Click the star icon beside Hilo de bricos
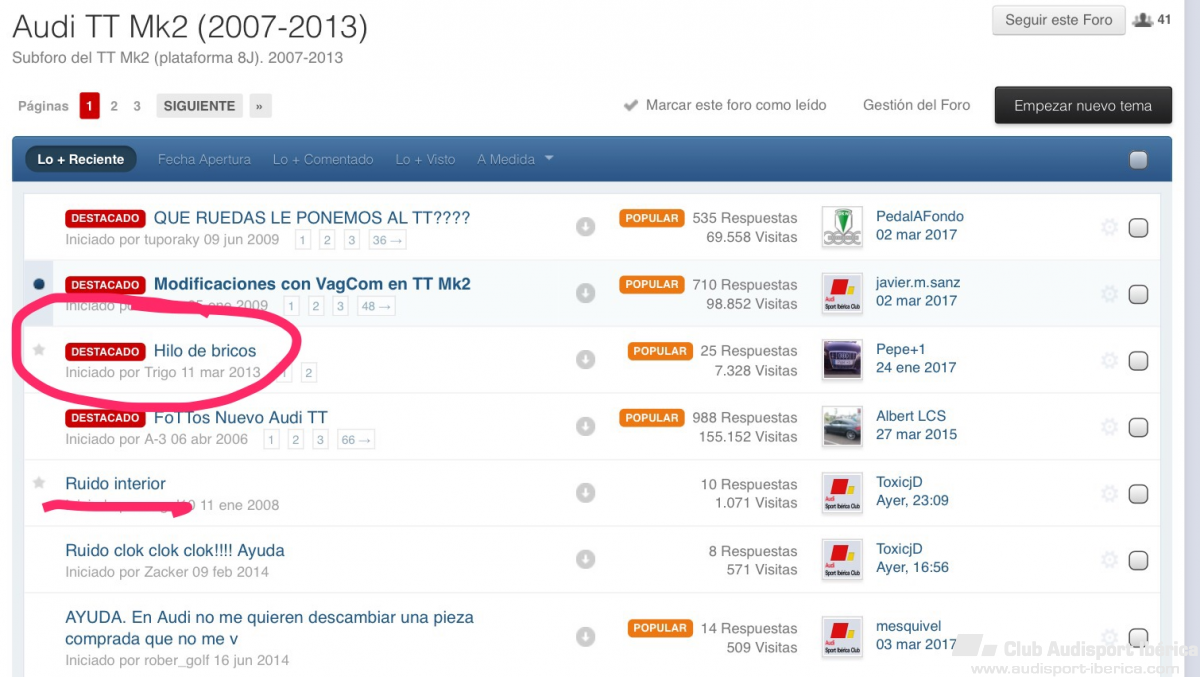Image resolution: width=1200 pixels, height=677 pixels. (39, 350)
